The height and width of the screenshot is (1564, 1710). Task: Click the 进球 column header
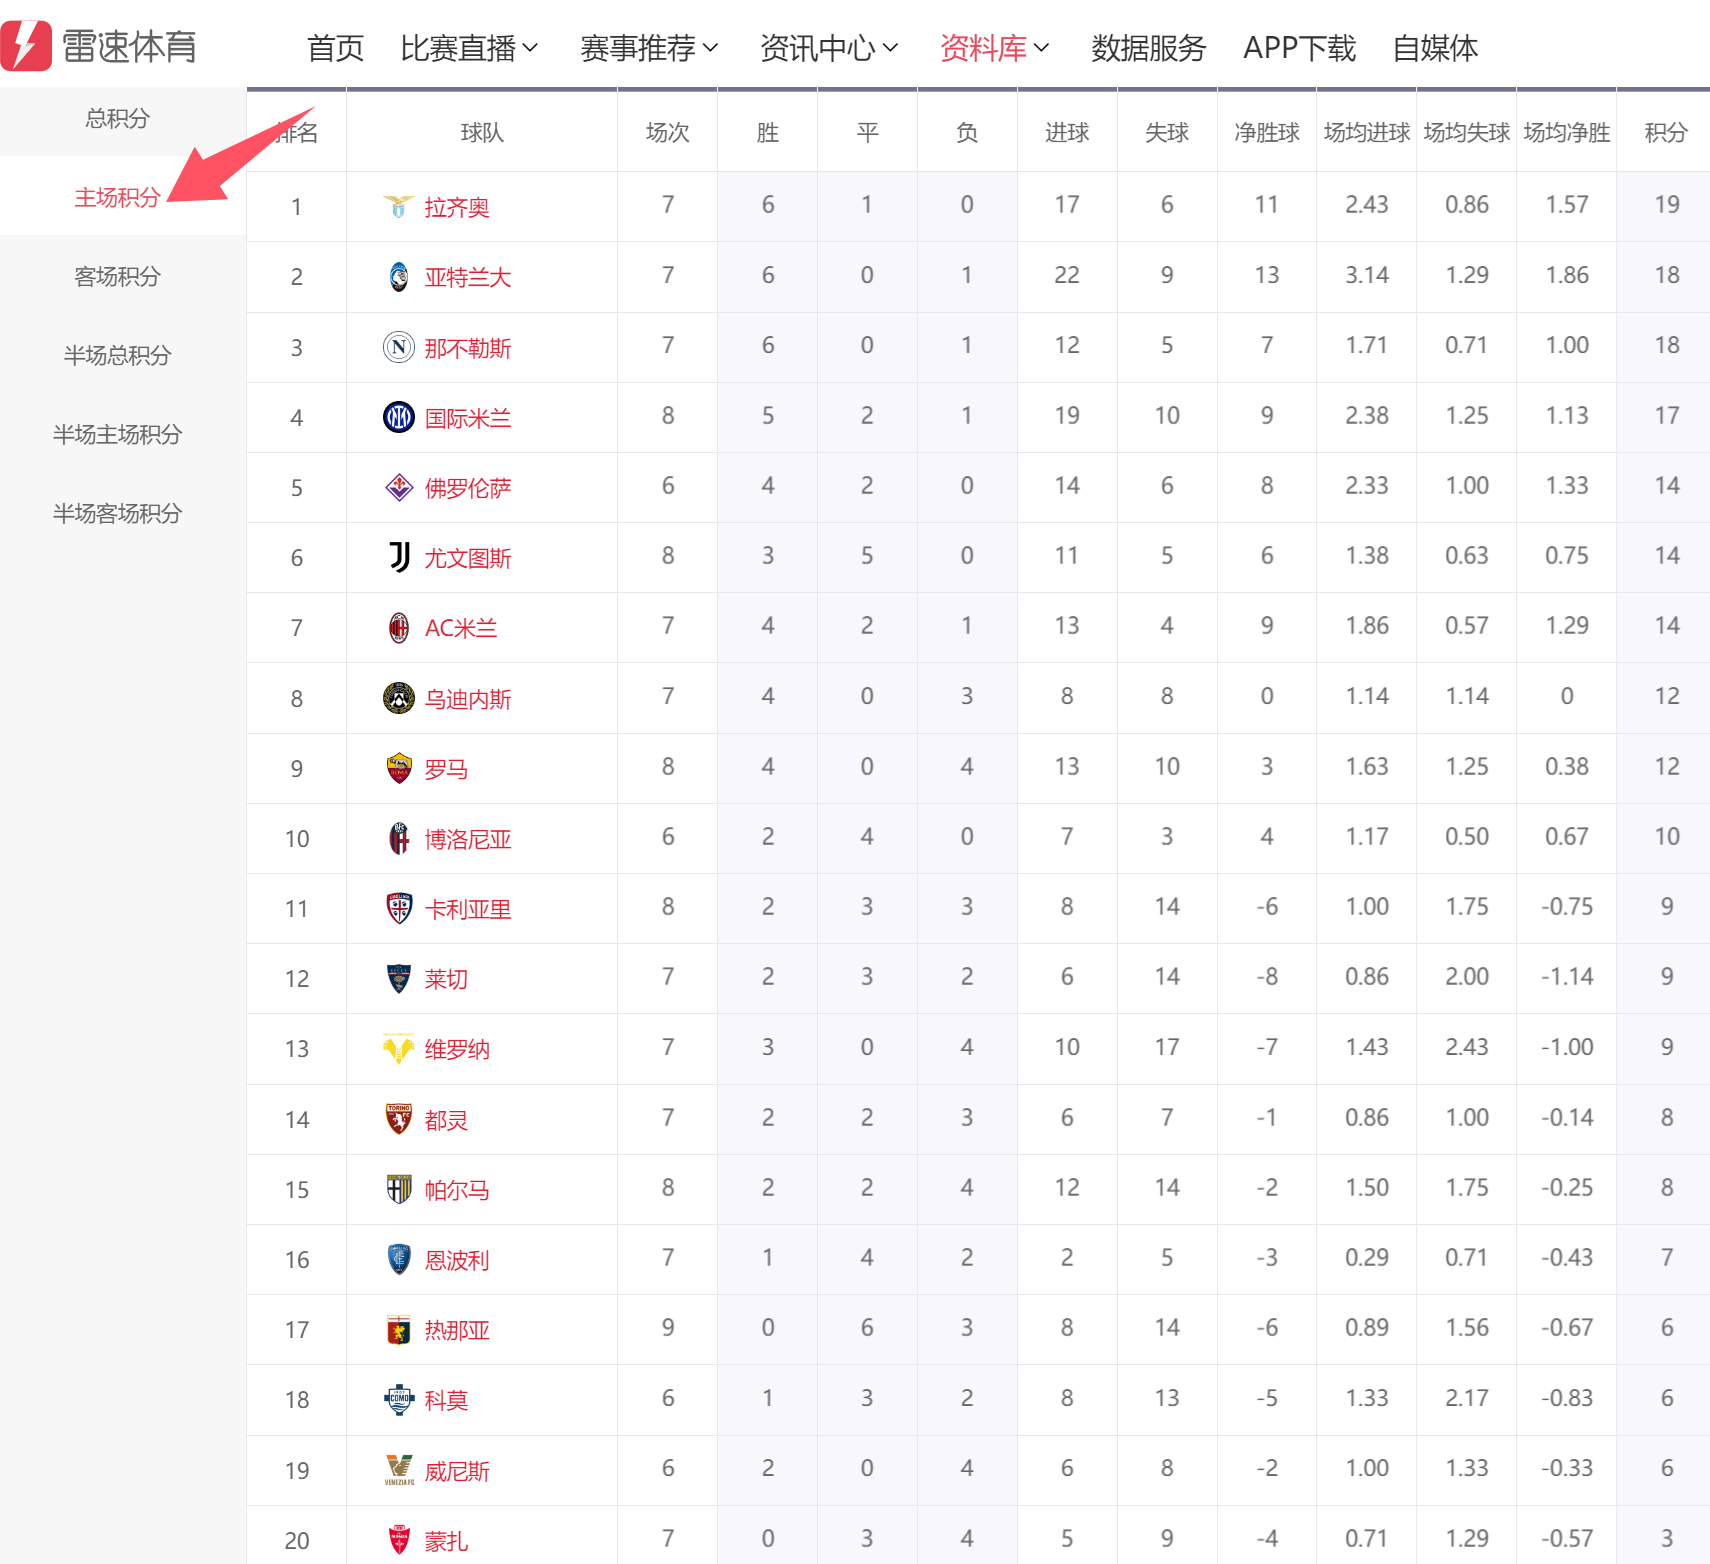coord(1067,132)
